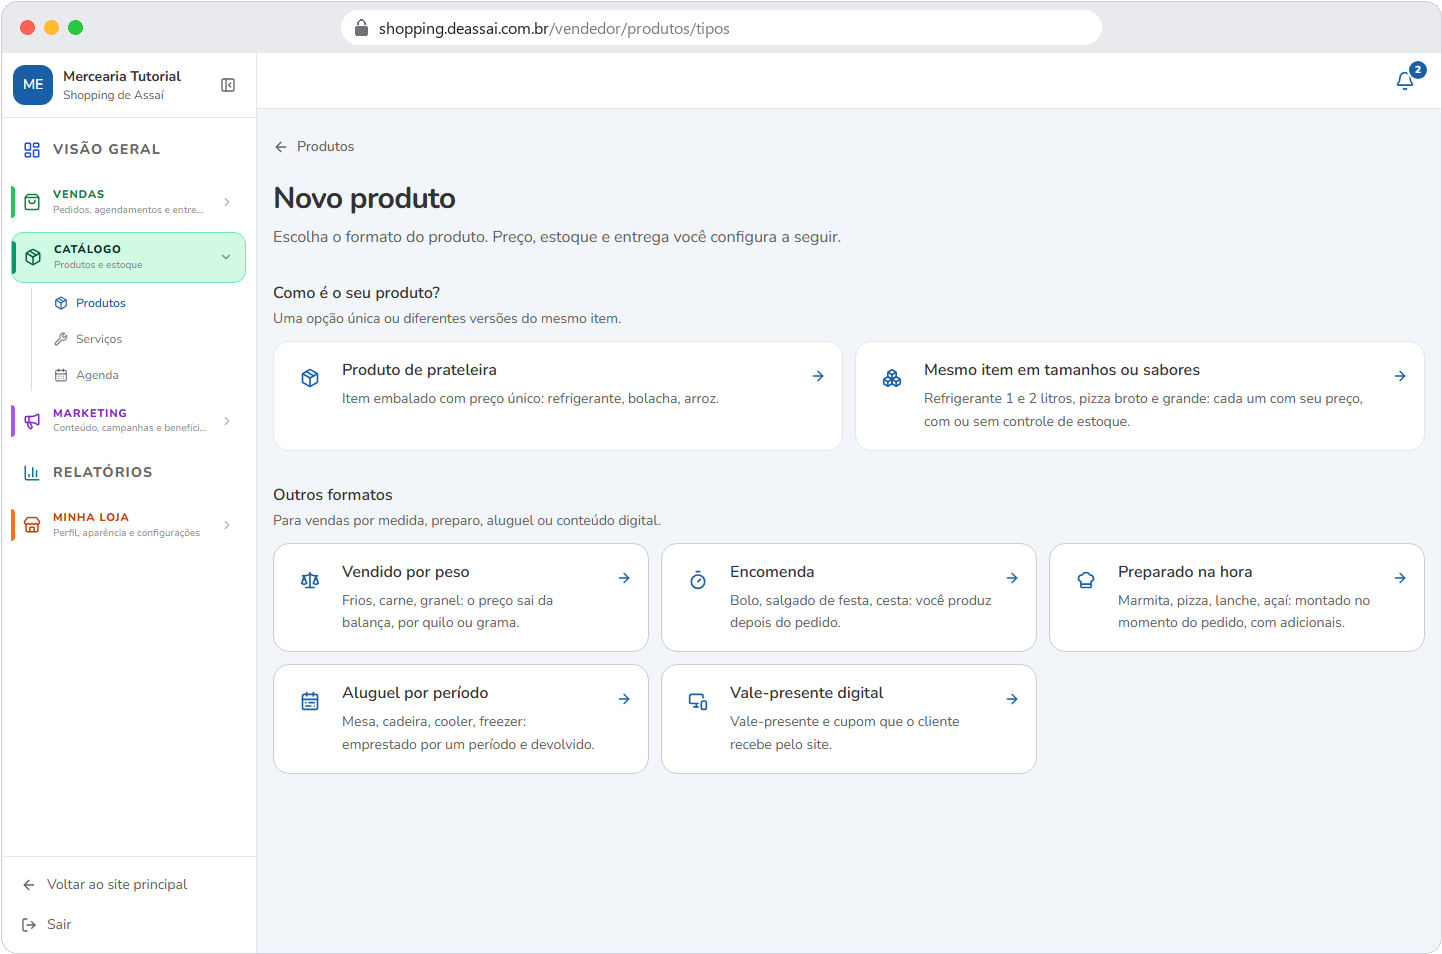Click the box icon for Produto de prateleira
This screenshot has width=1442, height=954.
pos(310,378)
